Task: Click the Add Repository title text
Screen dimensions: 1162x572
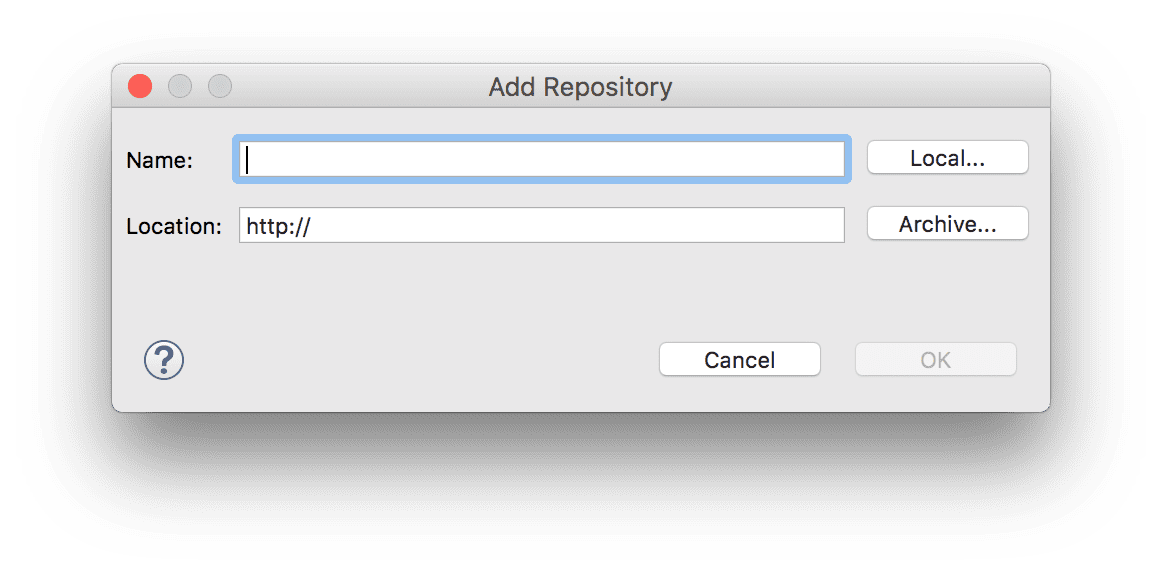Action: coord(580,87)
